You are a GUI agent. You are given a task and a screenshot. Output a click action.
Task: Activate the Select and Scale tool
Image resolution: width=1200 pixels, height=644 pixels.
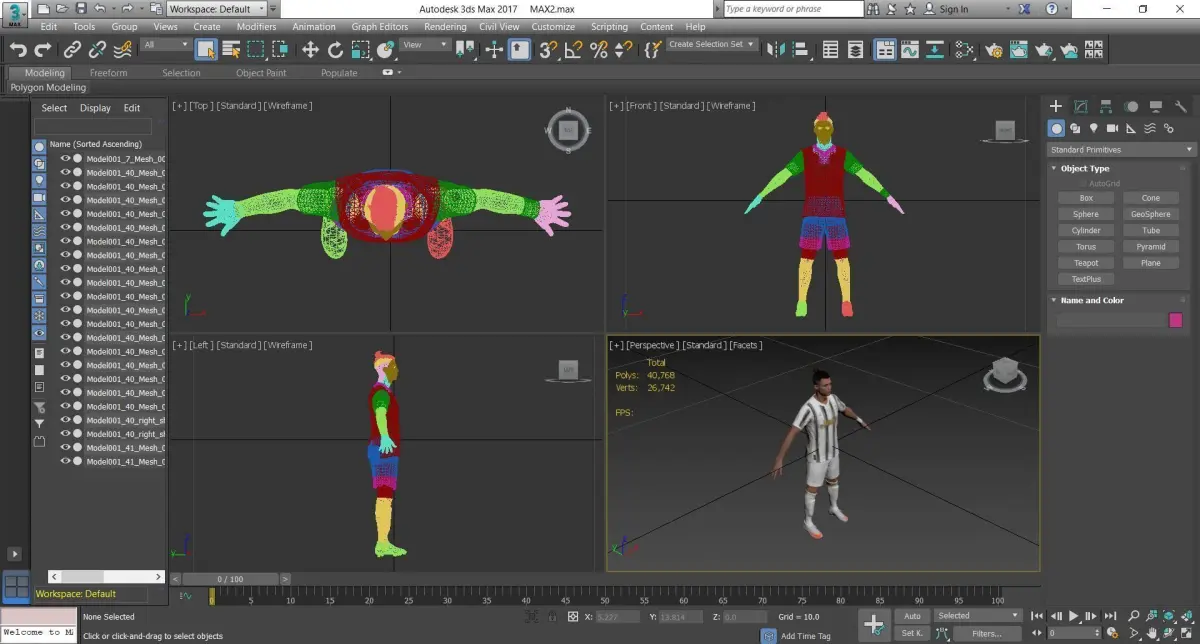click(360, 49)
